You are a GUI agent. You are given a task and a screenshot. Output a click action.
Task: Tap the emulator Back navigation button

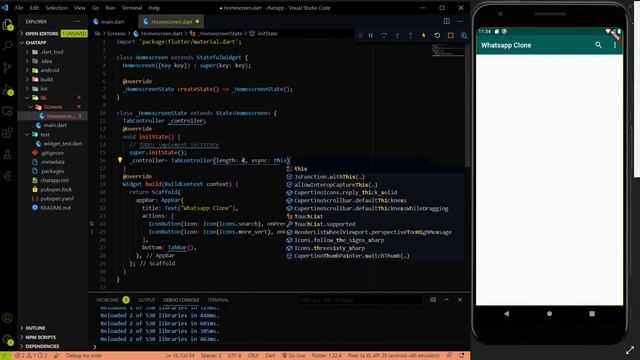(507, 313)
